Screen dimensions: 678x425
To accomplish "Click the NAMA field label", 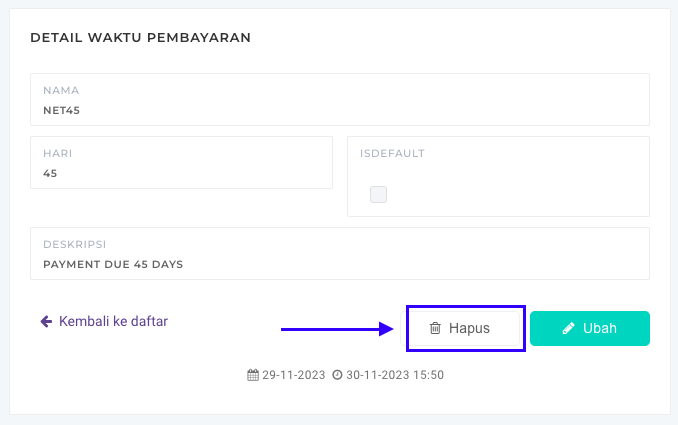I will [61, 90].
